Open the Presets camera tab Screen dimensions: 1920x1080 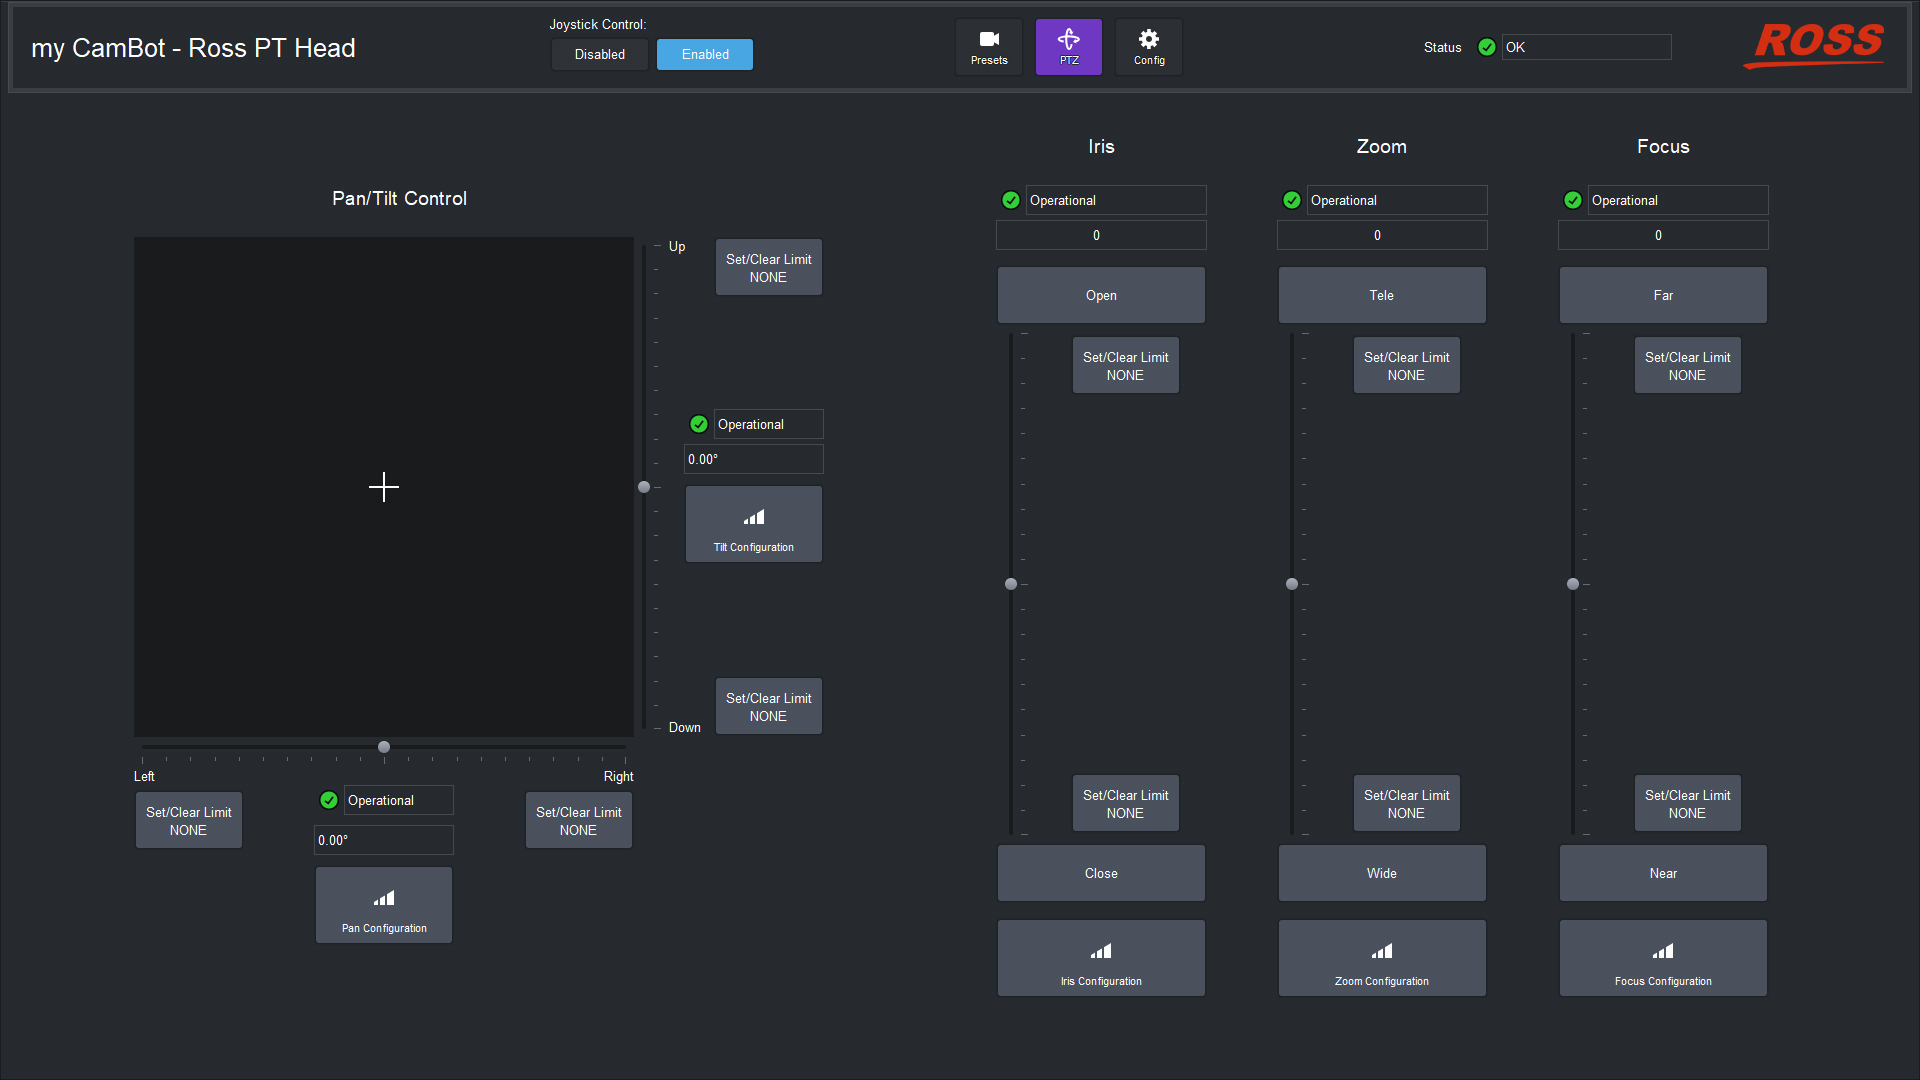(988, 47)
